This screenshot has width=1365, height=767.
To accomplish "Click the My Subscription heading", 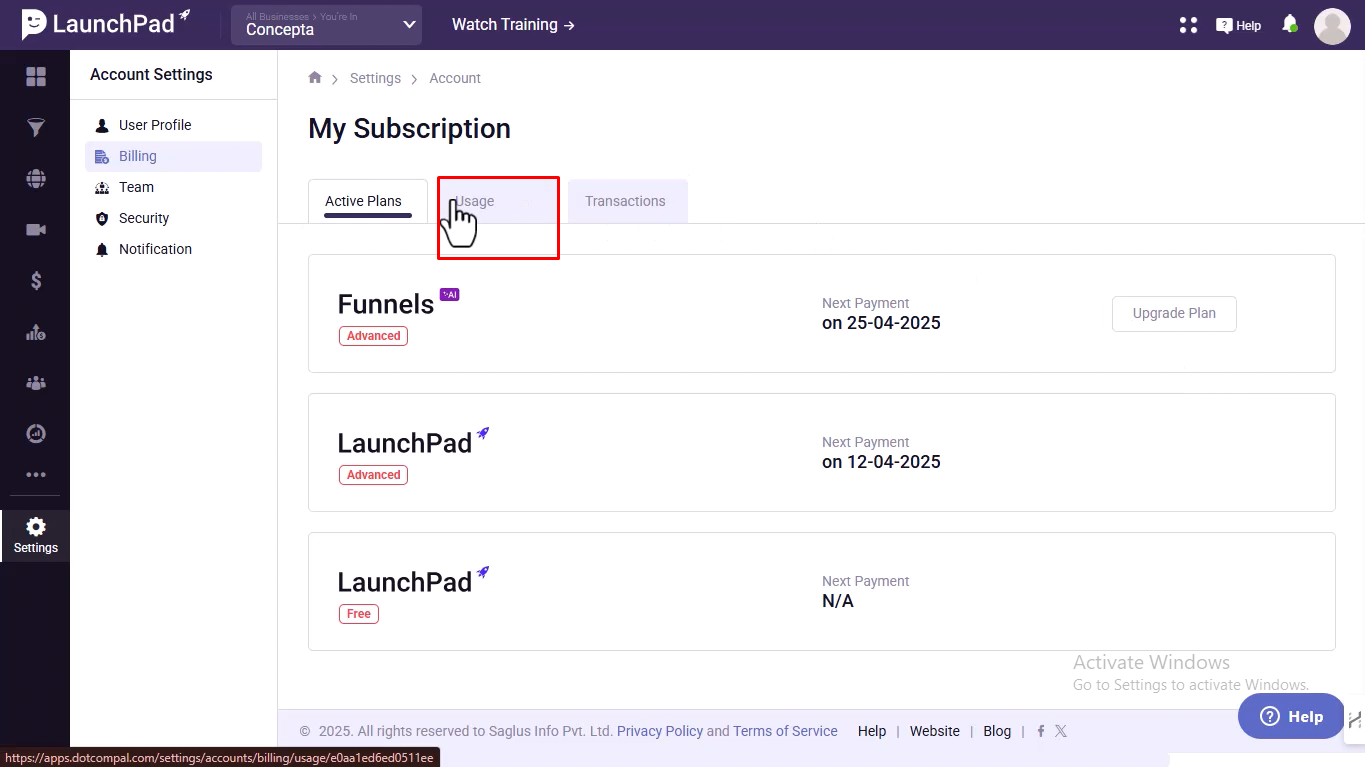I will click(409, 128).
